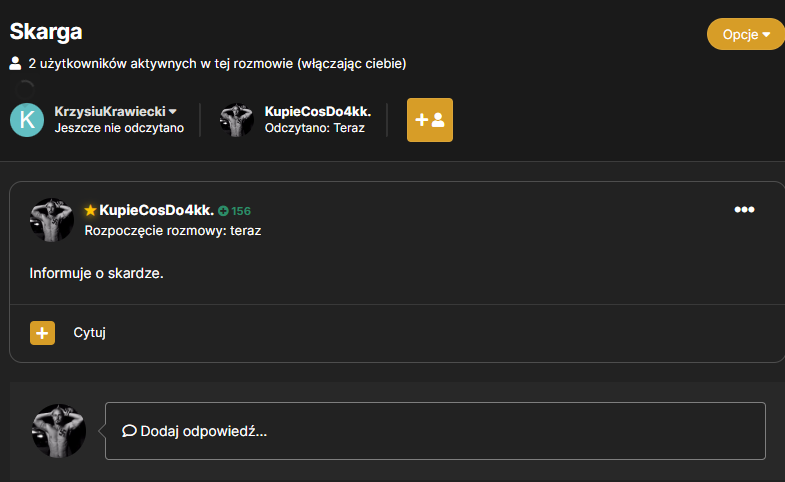Expand the caret next to KrzysiuKrawiecki
The width and height of the screenshot is (785, 482).
point(173,112)
